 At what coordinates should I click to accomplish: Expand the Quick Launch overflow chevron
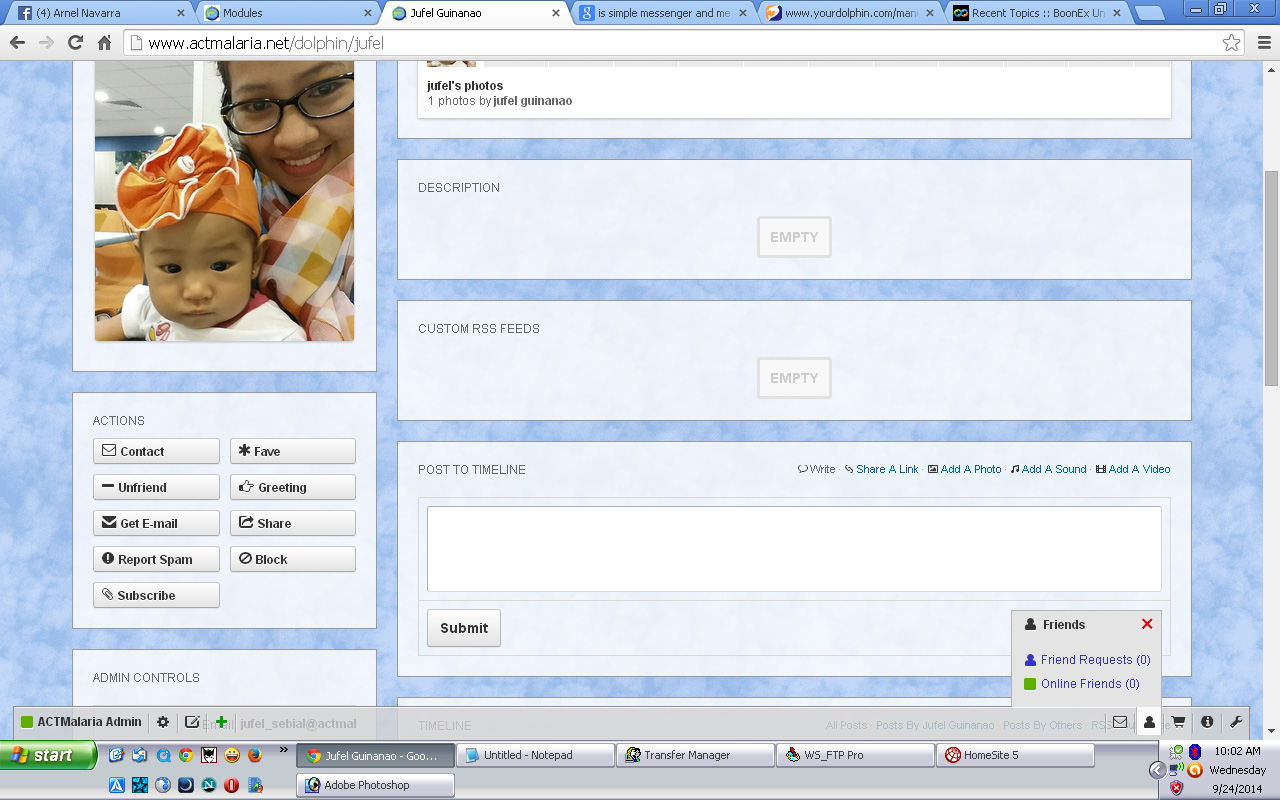tap(283, 749)
